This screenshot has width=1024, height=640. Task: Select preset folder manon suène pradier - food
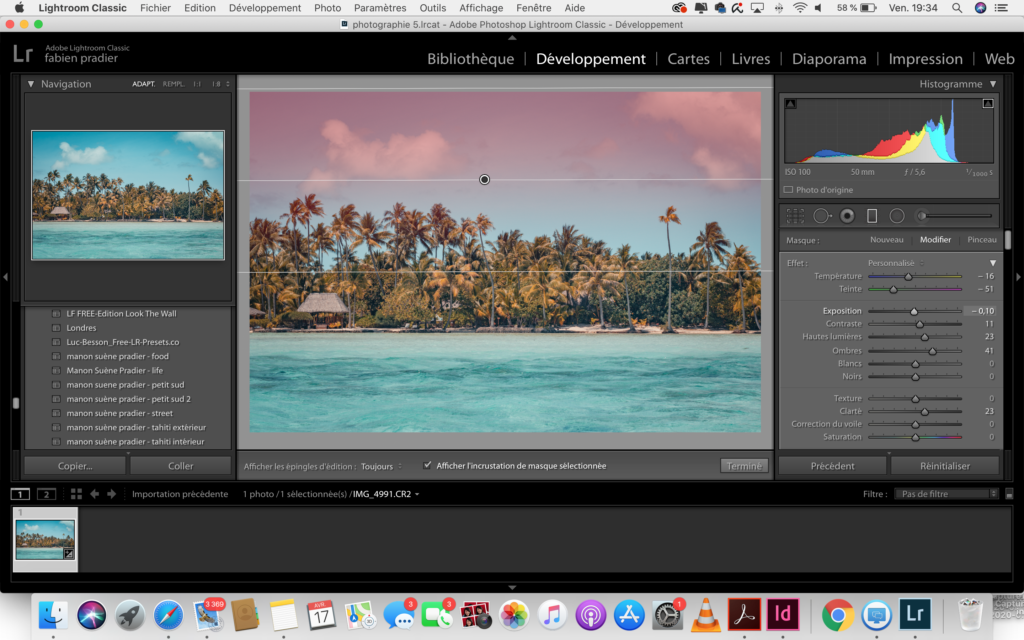point(118,356)
